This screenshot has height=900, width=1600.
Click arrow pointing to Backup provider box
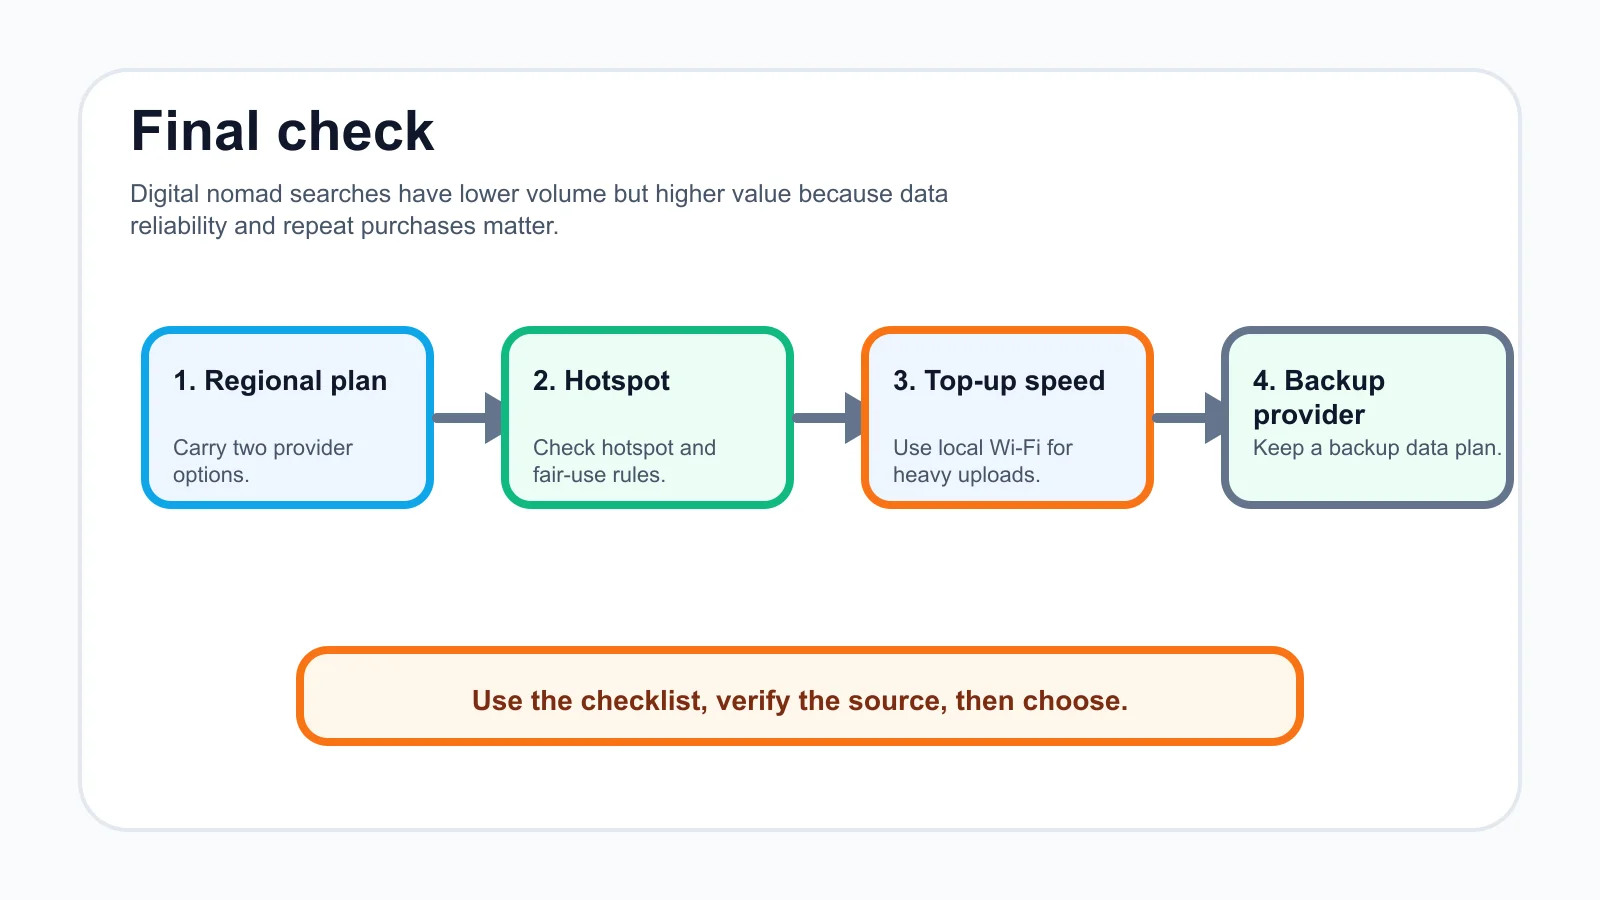(1188, 417)
